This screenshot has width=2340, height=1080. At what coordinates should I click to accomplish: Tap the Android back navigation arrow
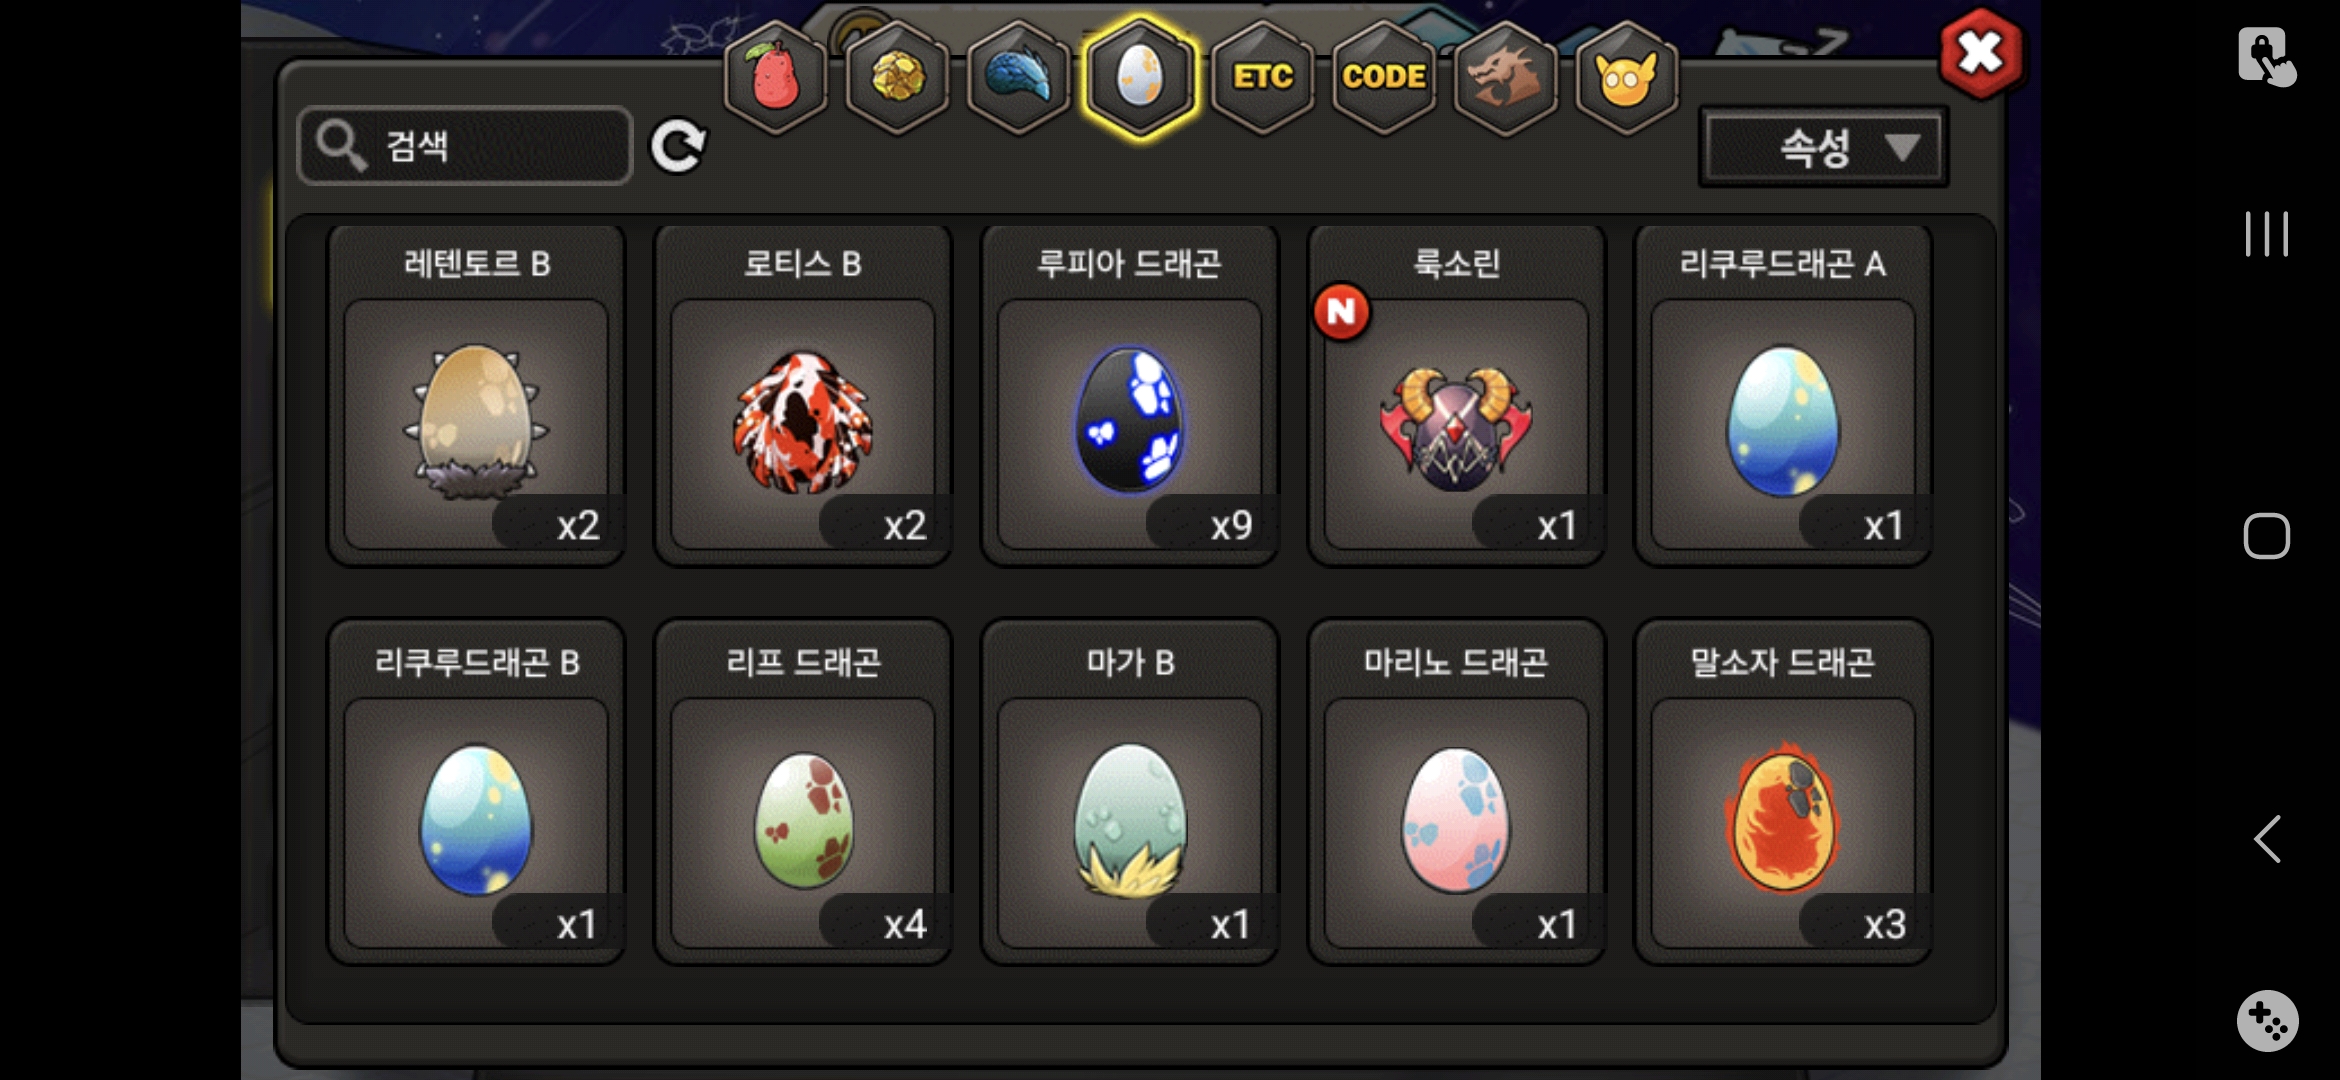2267,838
